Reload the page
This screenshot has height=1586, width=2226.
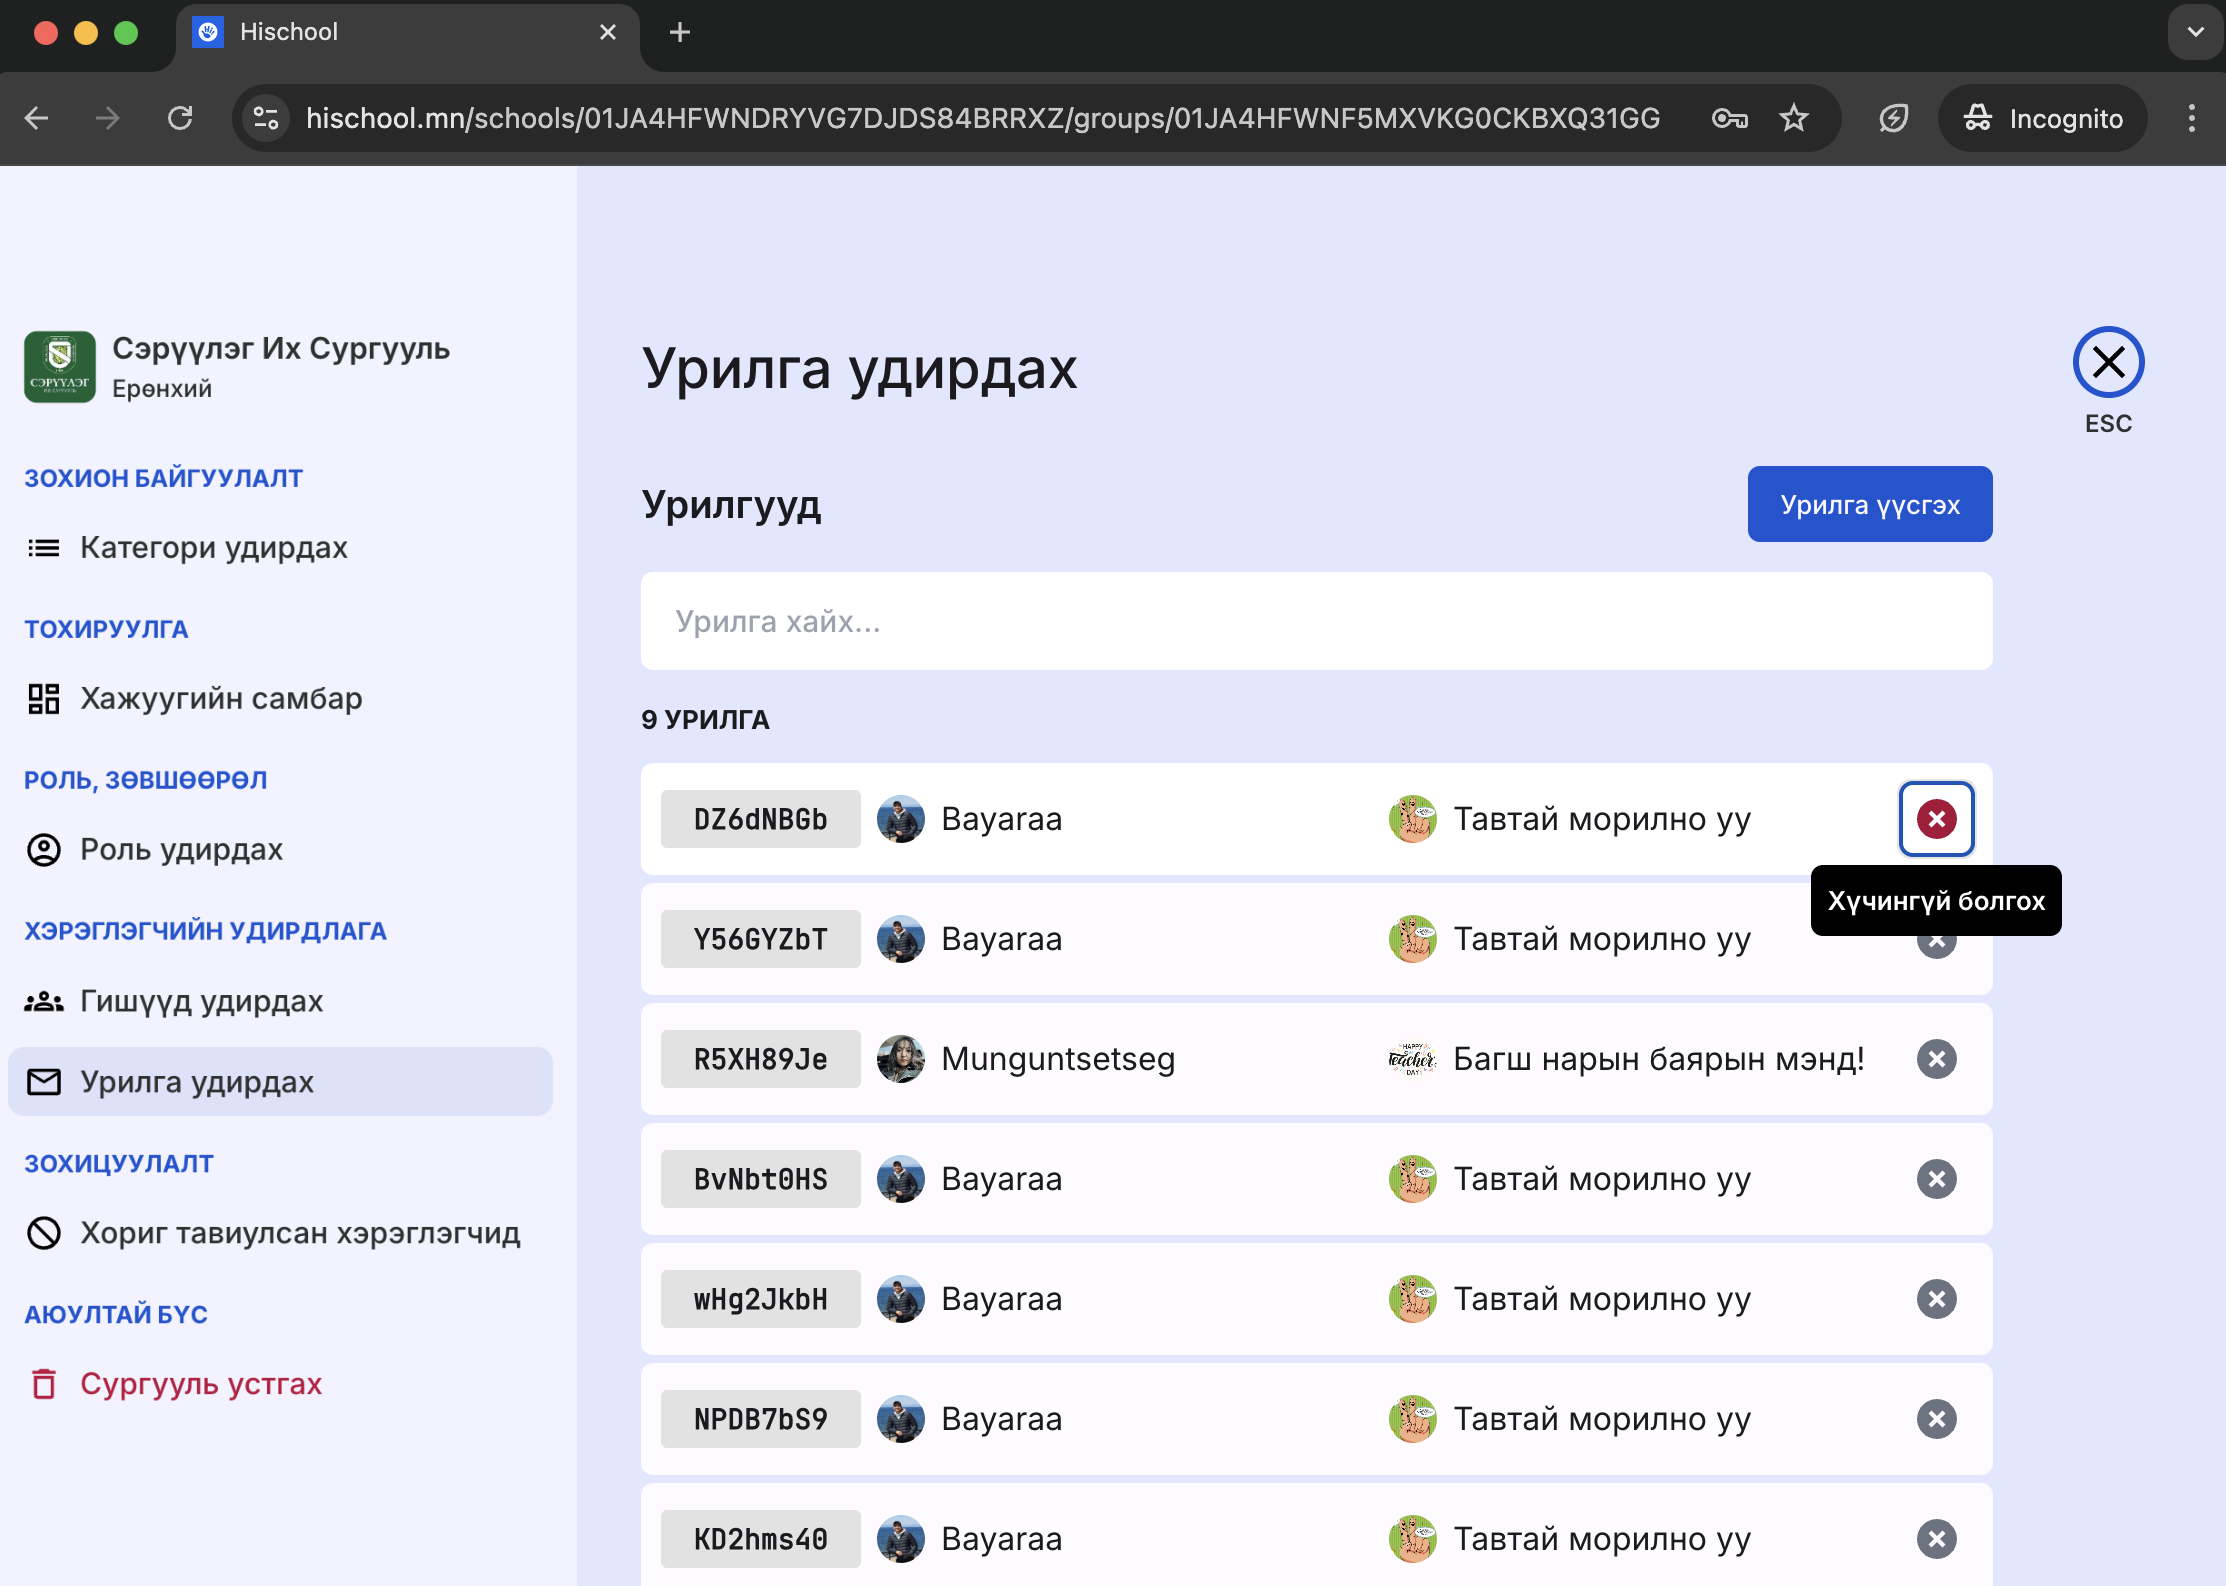pos(180,118)
